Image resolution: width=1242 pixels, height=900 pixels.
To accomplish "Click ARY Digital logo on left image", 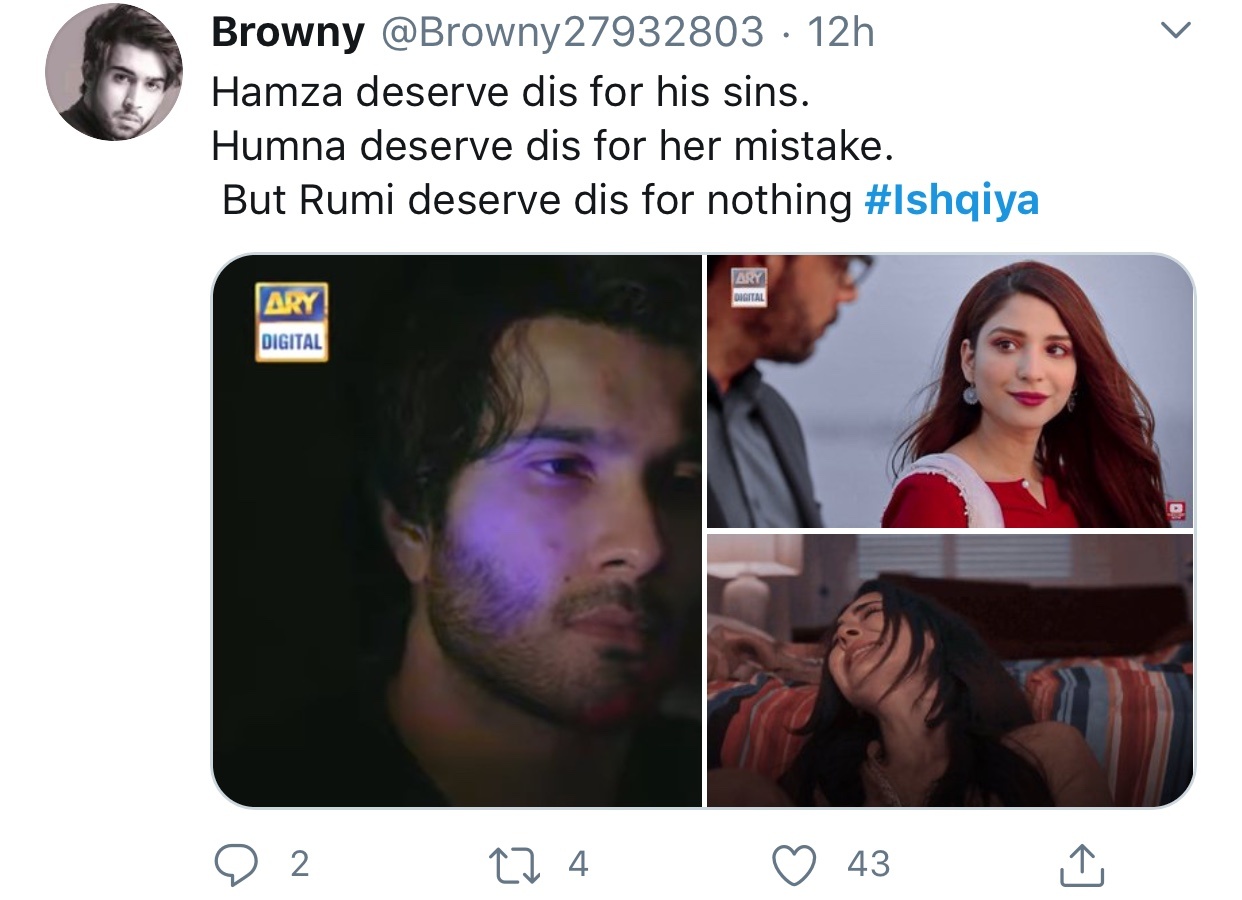I will point(291,321).
